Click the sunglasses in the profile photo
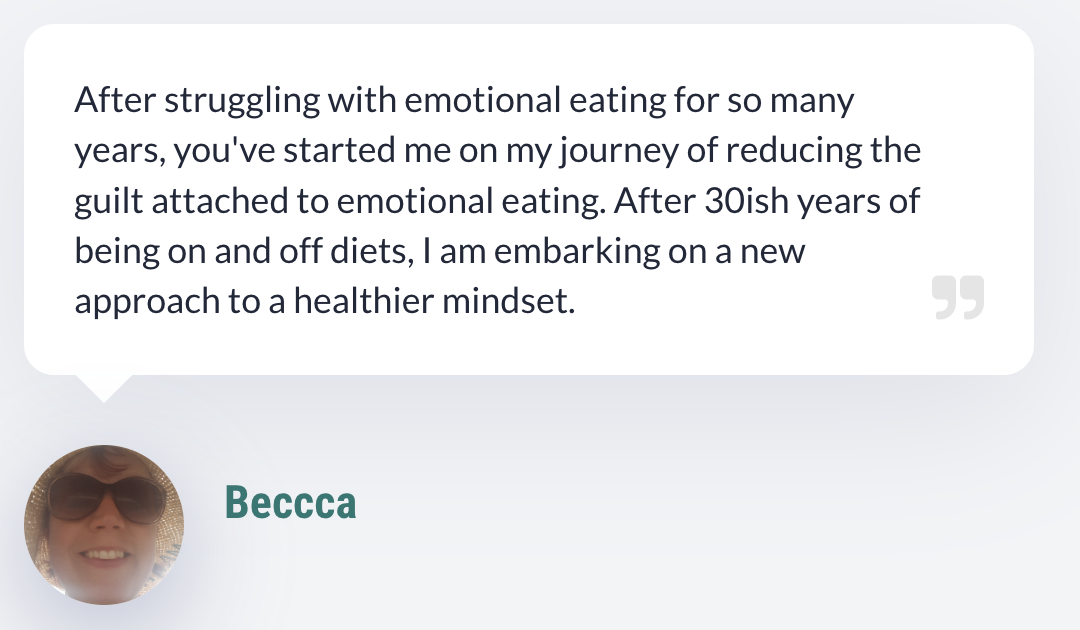Screen dimensions: 1080x630 point(104,497)
